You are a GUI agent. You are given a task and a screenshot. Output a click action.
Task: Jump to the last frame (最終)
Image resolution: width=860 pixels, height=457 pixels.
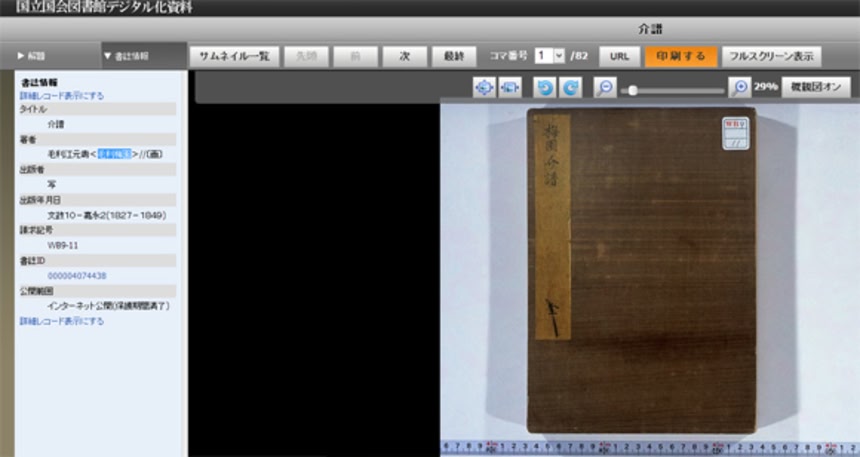click(454, 56)
